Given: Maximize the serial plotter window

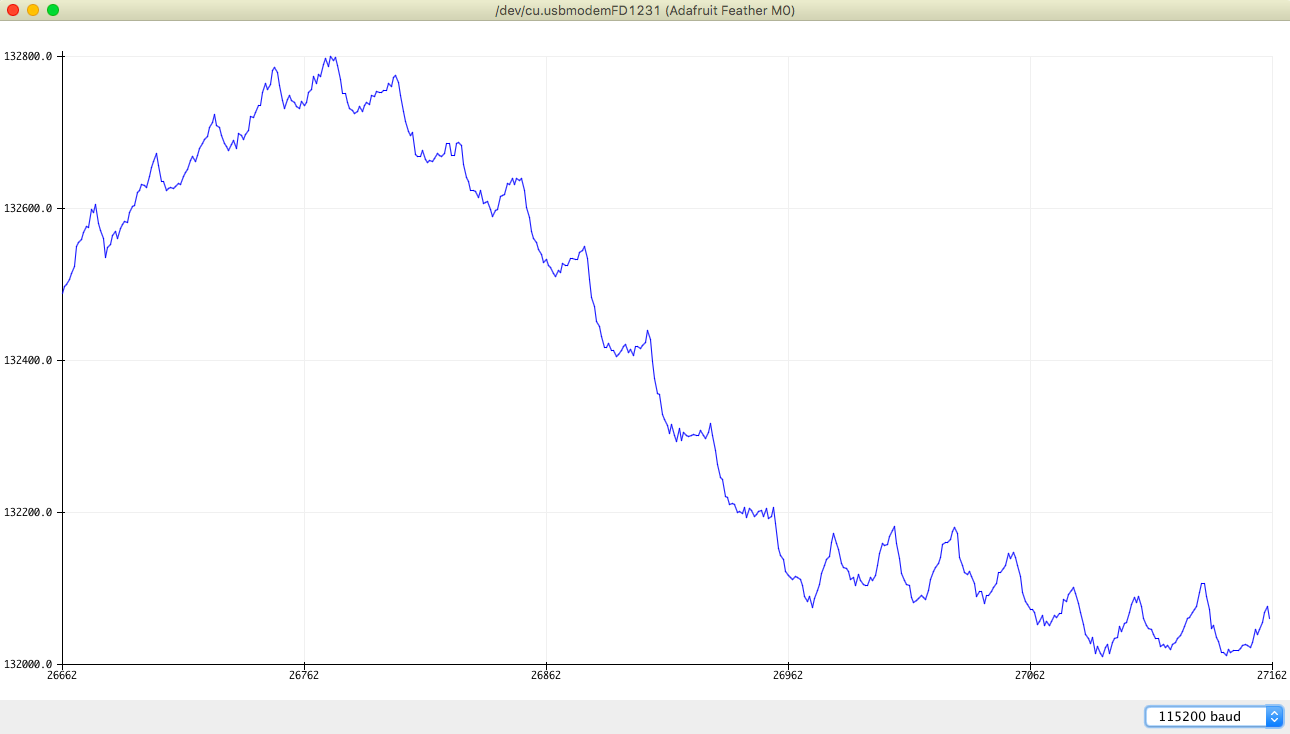Looking at the screenshot, I should tap(53, 10).
